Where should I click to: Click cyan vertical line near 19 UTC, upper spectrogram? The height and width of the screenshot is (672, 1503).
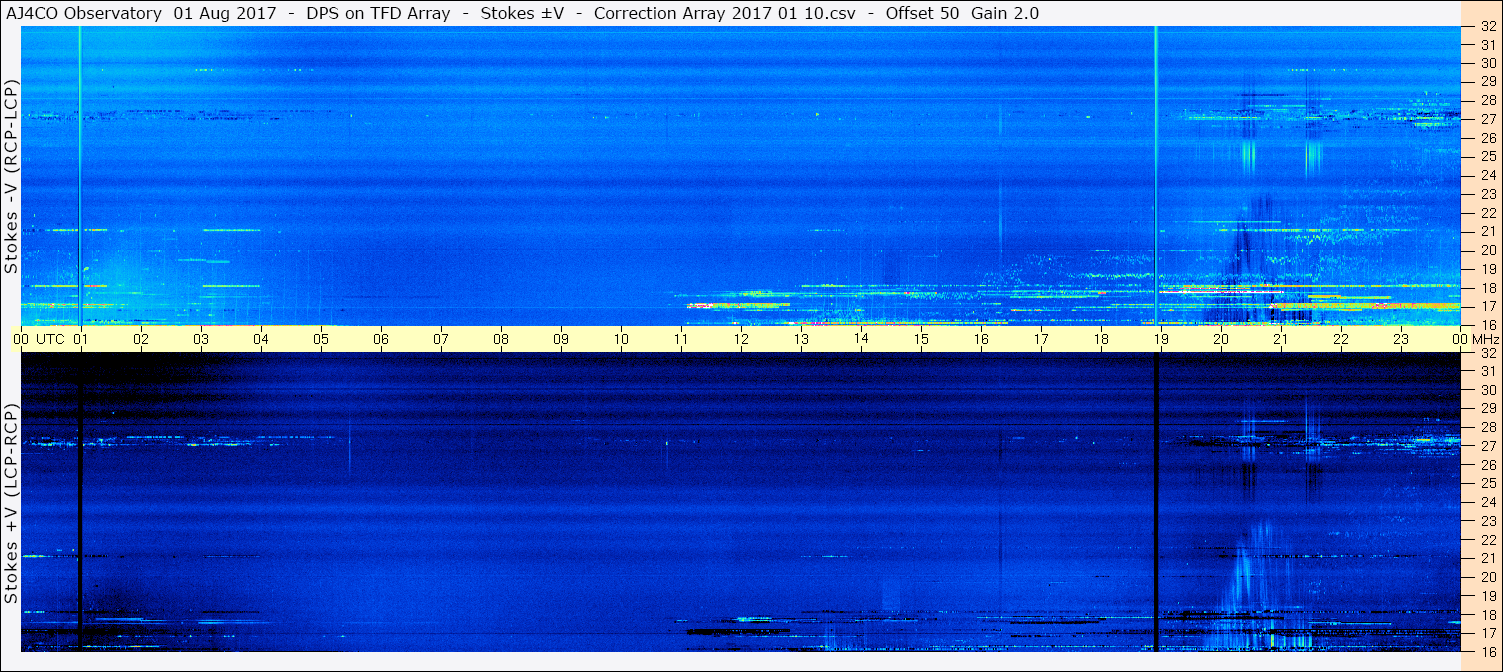point(1155,176)
